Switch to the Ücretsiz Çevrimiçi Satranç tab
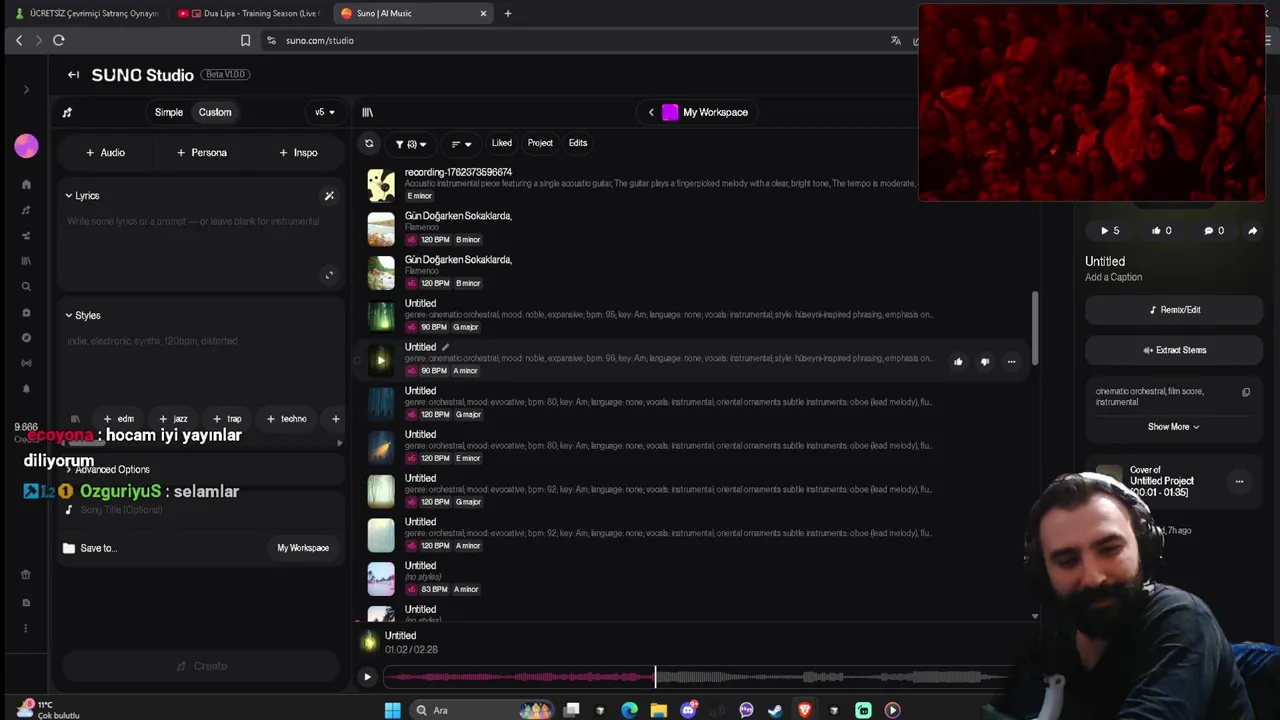The image size is (1280, 720). 86,13
